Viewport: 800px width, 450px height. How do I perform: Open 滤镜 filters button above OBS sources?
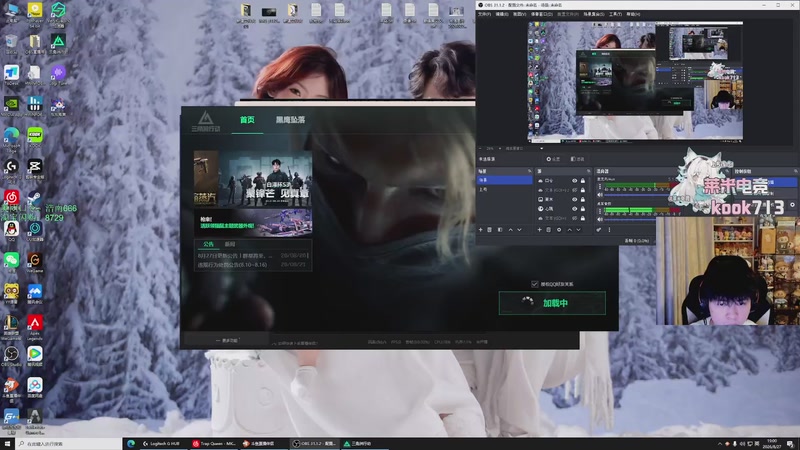[x=577, y=159]
